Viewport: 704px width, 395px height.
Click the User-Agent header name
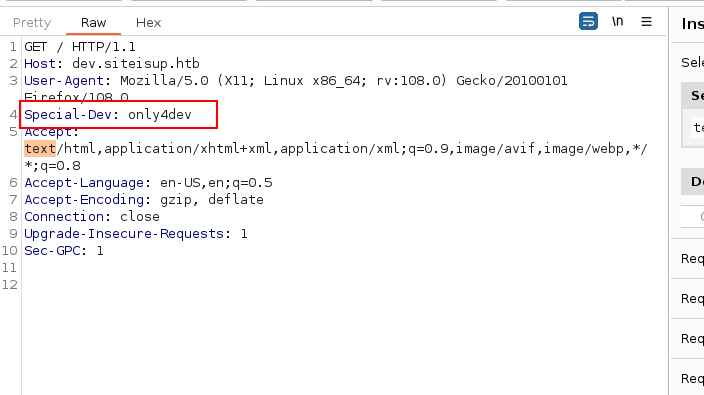tap(64, 81)
